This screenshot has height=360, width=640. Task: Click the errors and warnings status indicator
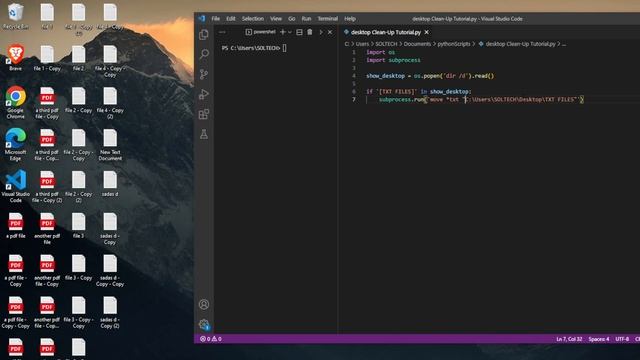click(x=211, y=339)
